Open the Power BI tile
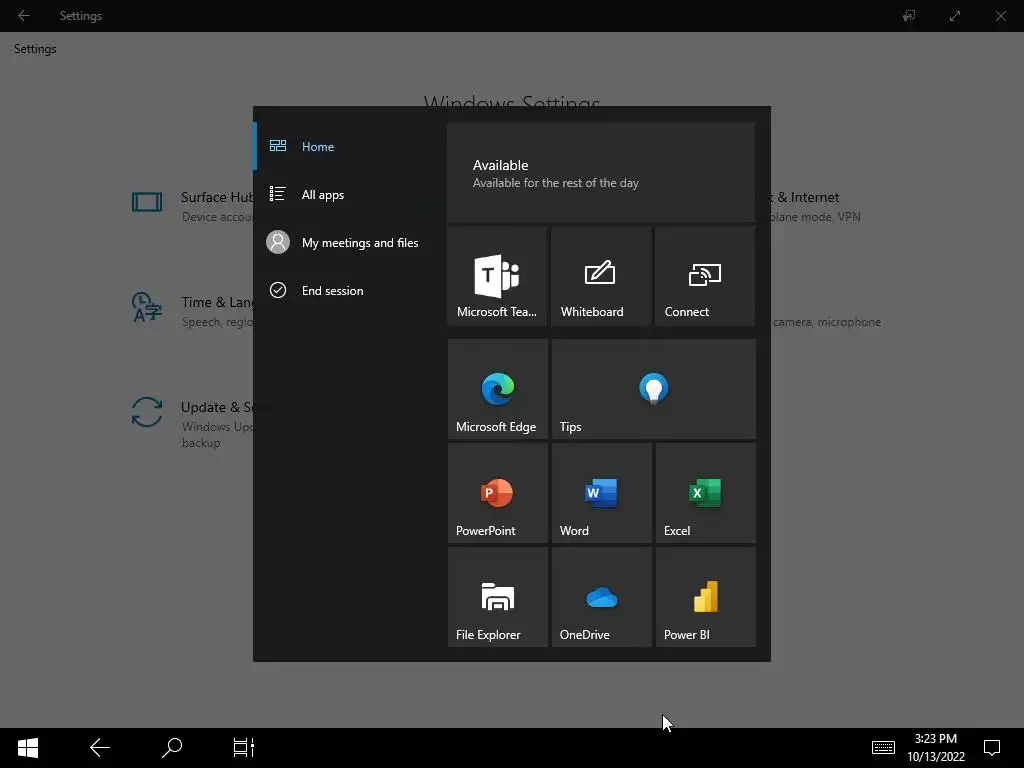This screenshot has width=1024, height=768. click(705, 597)
